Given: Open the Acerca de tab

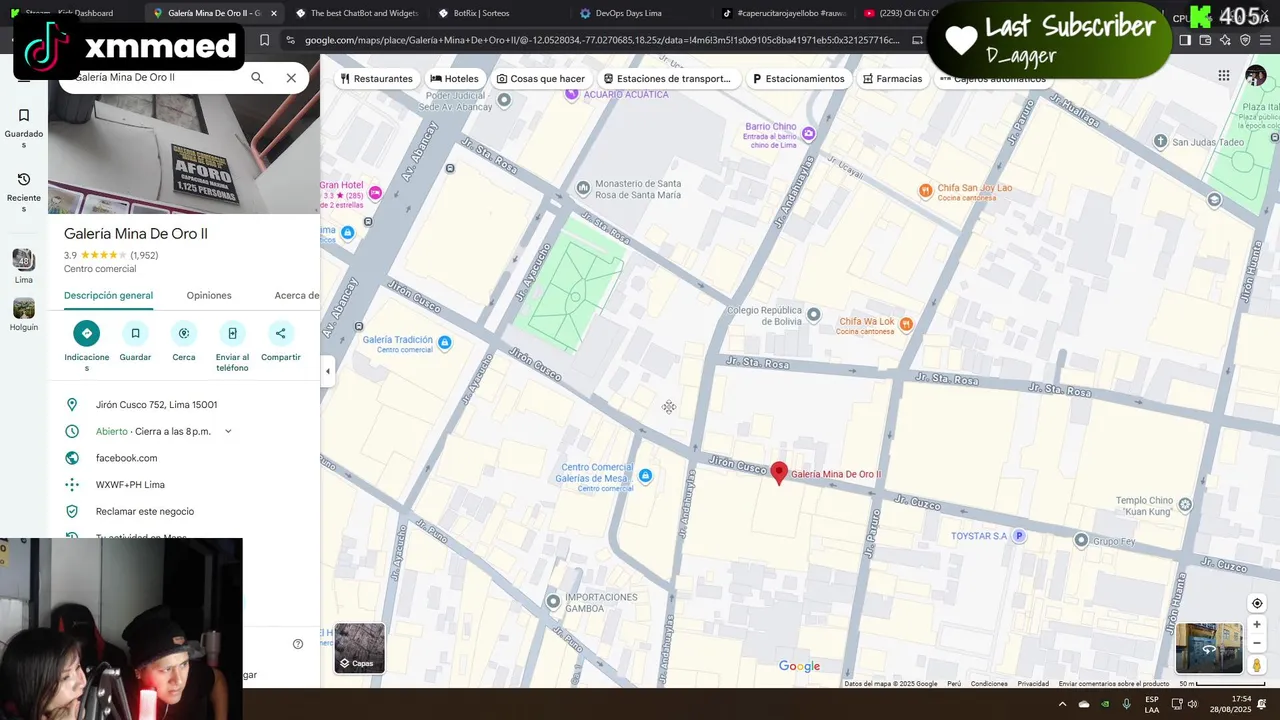Looking at the screenshot, I should click(x=297, y=295).
